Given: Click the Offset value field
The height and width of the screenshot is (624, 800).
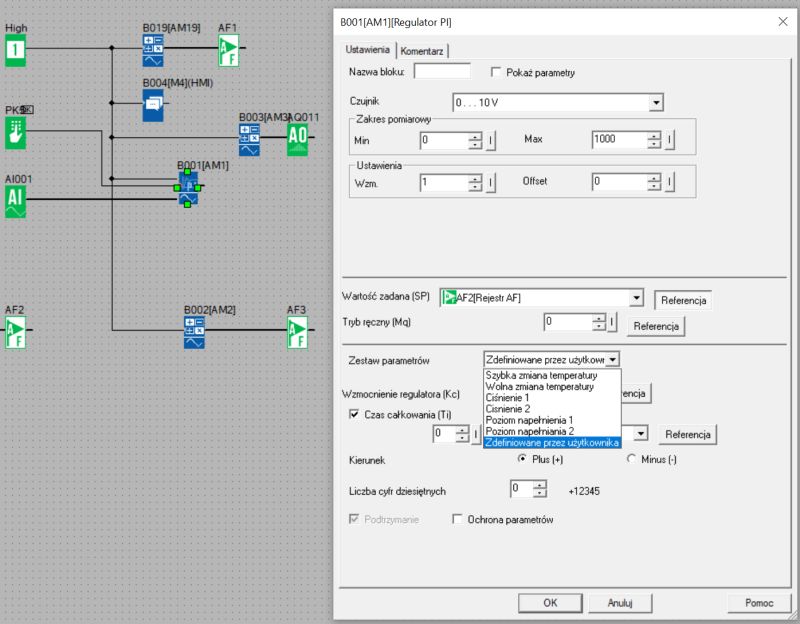Looking at the screenshot, I should (x=619, y=182).
